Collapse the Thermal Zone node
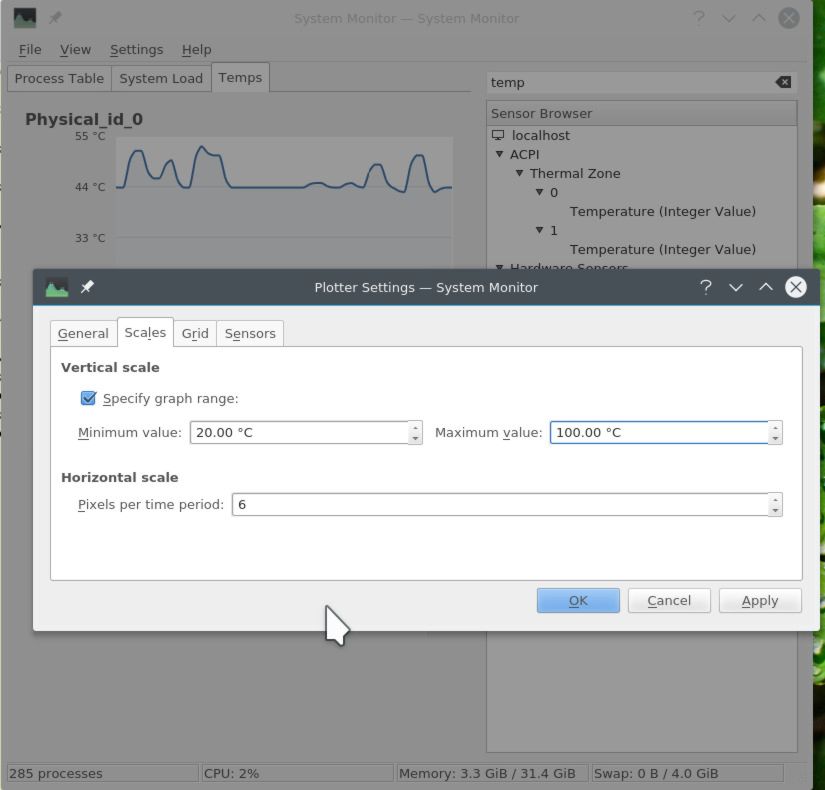Image resolution: width=825 pixels, height=790 pixels. click(x=519, y=173)
